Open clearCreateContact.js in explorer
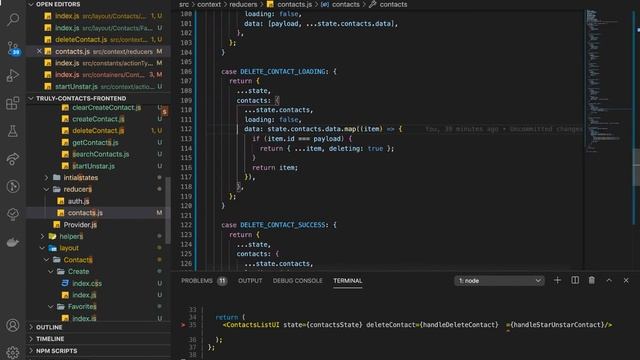Image resolution: width=640 pixels, height=360 pixels. pos(107,108)
